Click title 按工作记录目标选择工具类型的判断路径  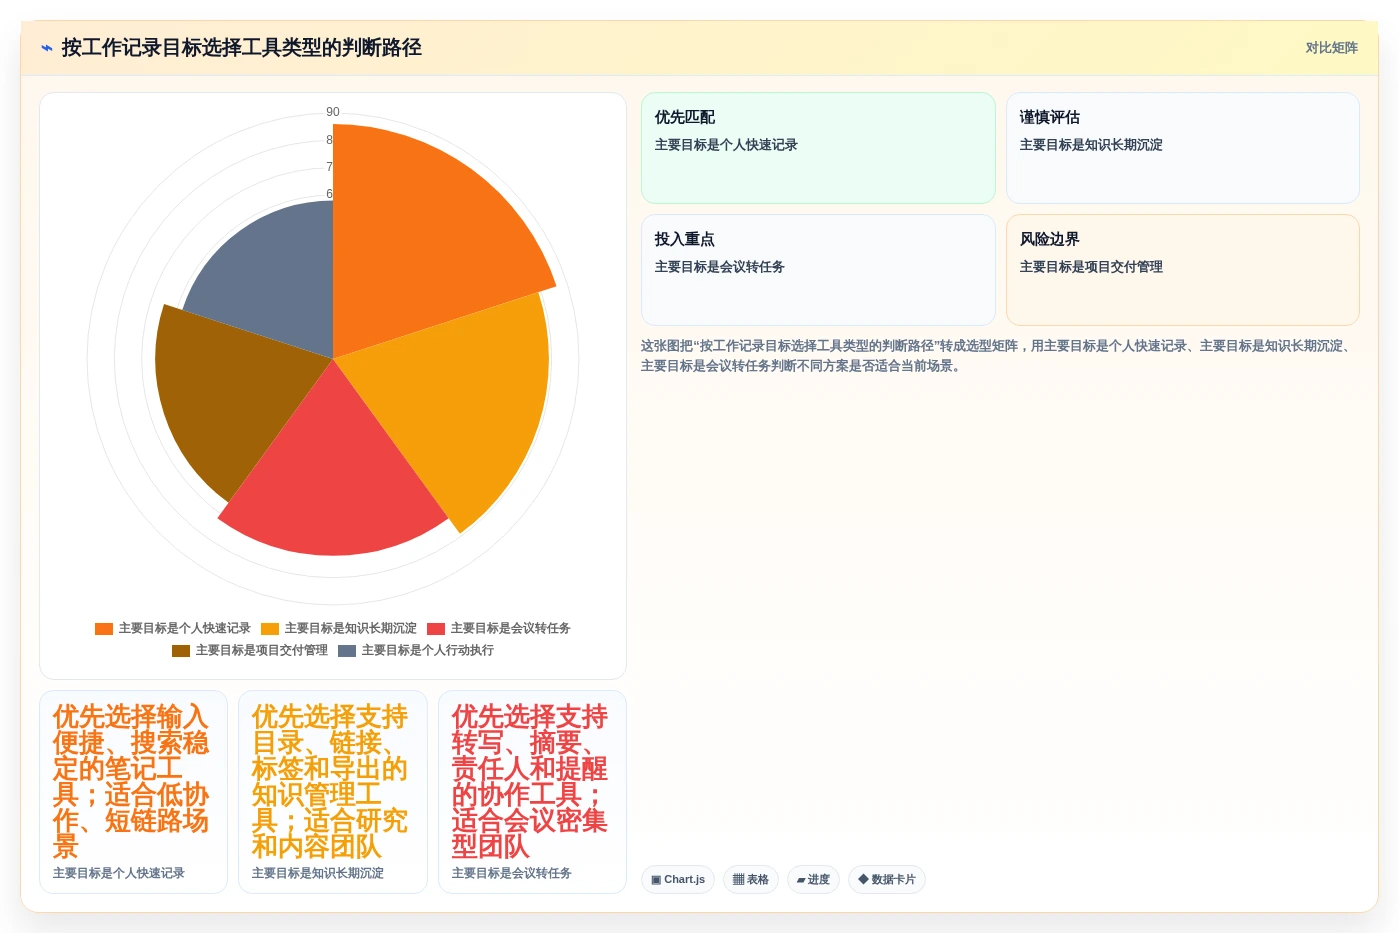click(x=242, y=48)
